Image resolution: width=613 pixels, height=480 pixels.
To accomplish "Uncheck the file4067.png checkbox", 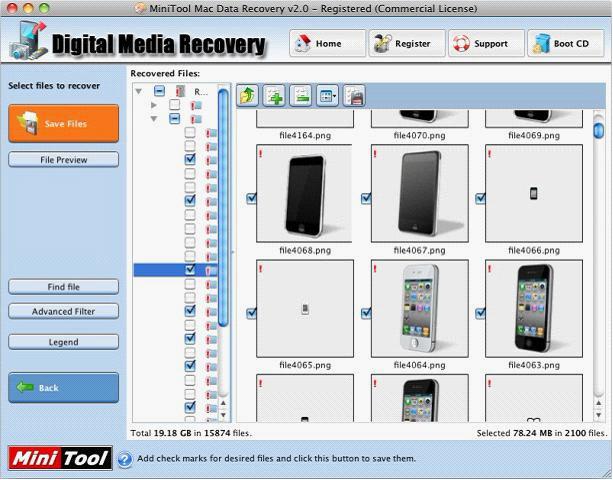I will click(x=366, y=198).
